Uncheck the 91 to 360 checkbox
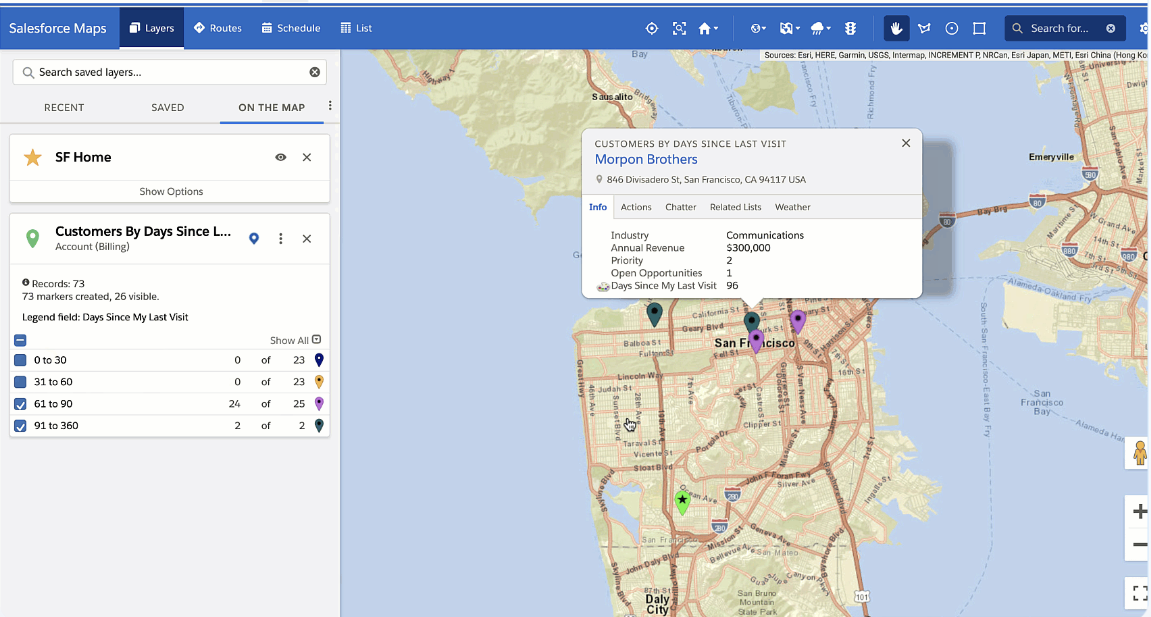Image resolution: width=1151 pixels, height=617 pixels. tap(21, 426)
